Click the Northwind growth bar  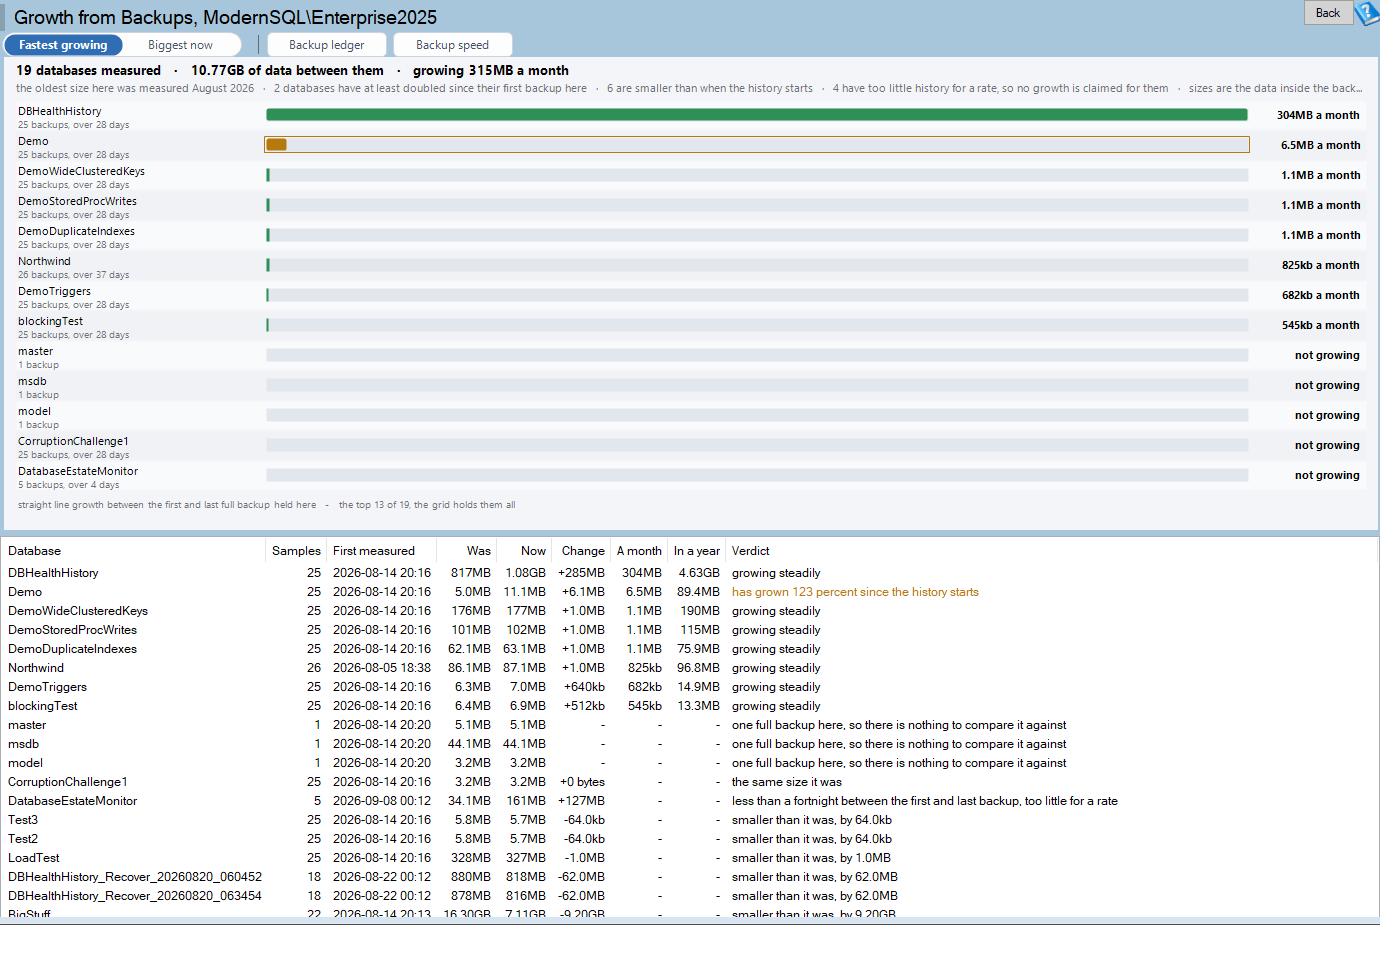(757, 265)
